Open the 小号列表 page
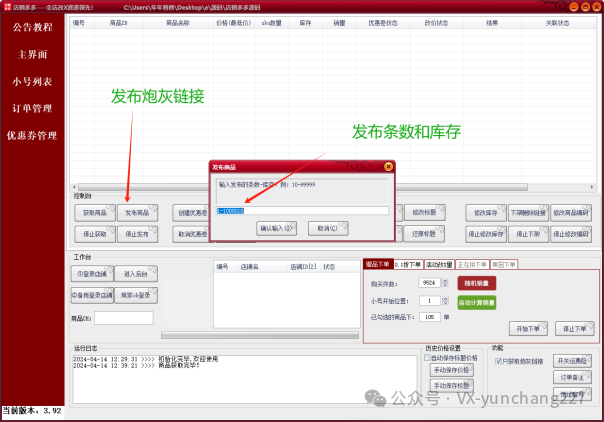 [x=32, y=82]
